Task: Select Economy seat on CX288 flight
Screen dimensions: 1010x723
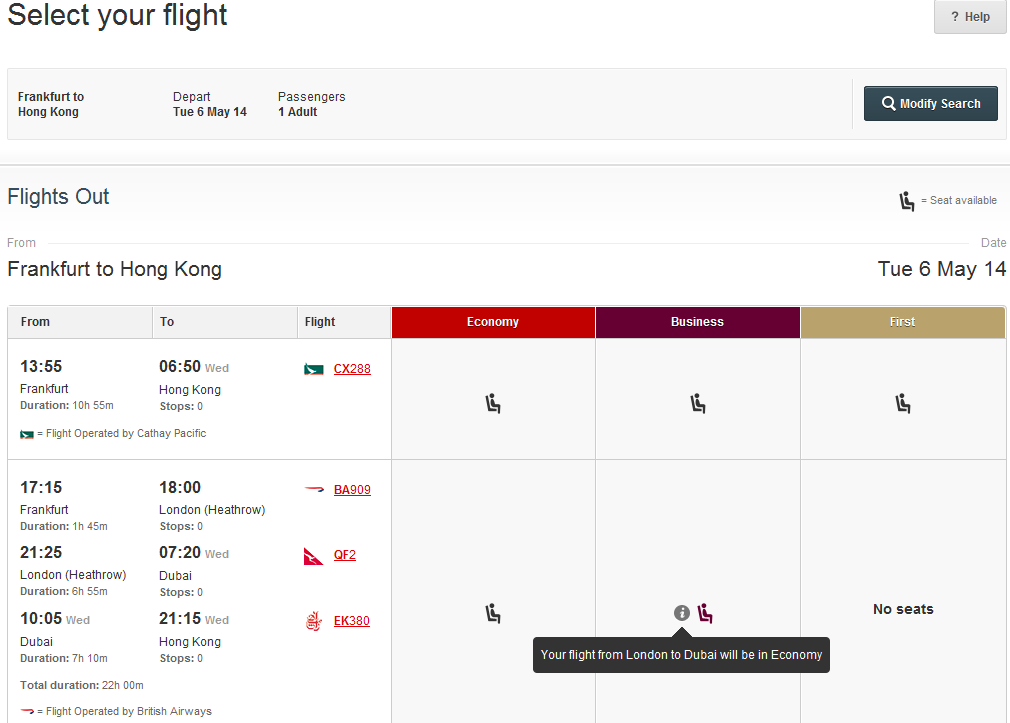Action: point(493,403)
